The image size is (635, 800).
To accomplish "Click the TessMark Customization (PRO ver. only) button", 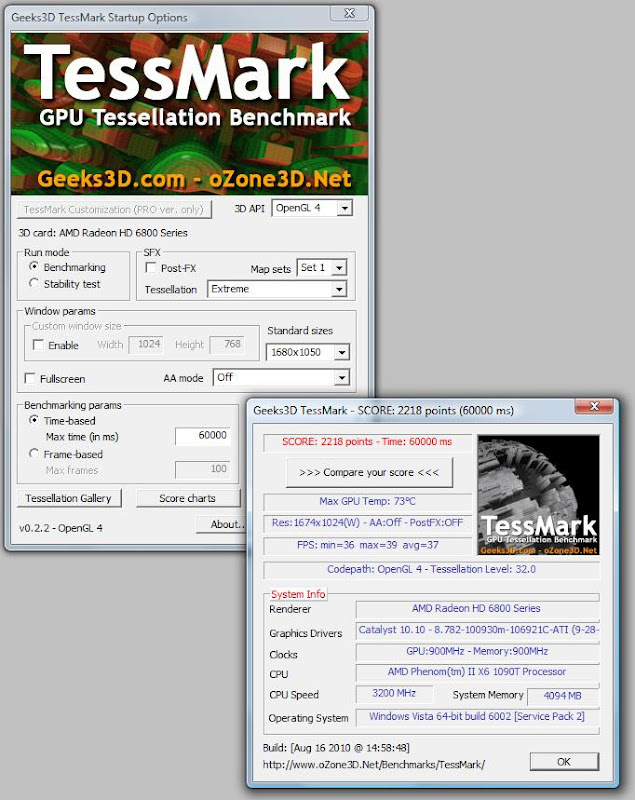I will coord(114,210).
